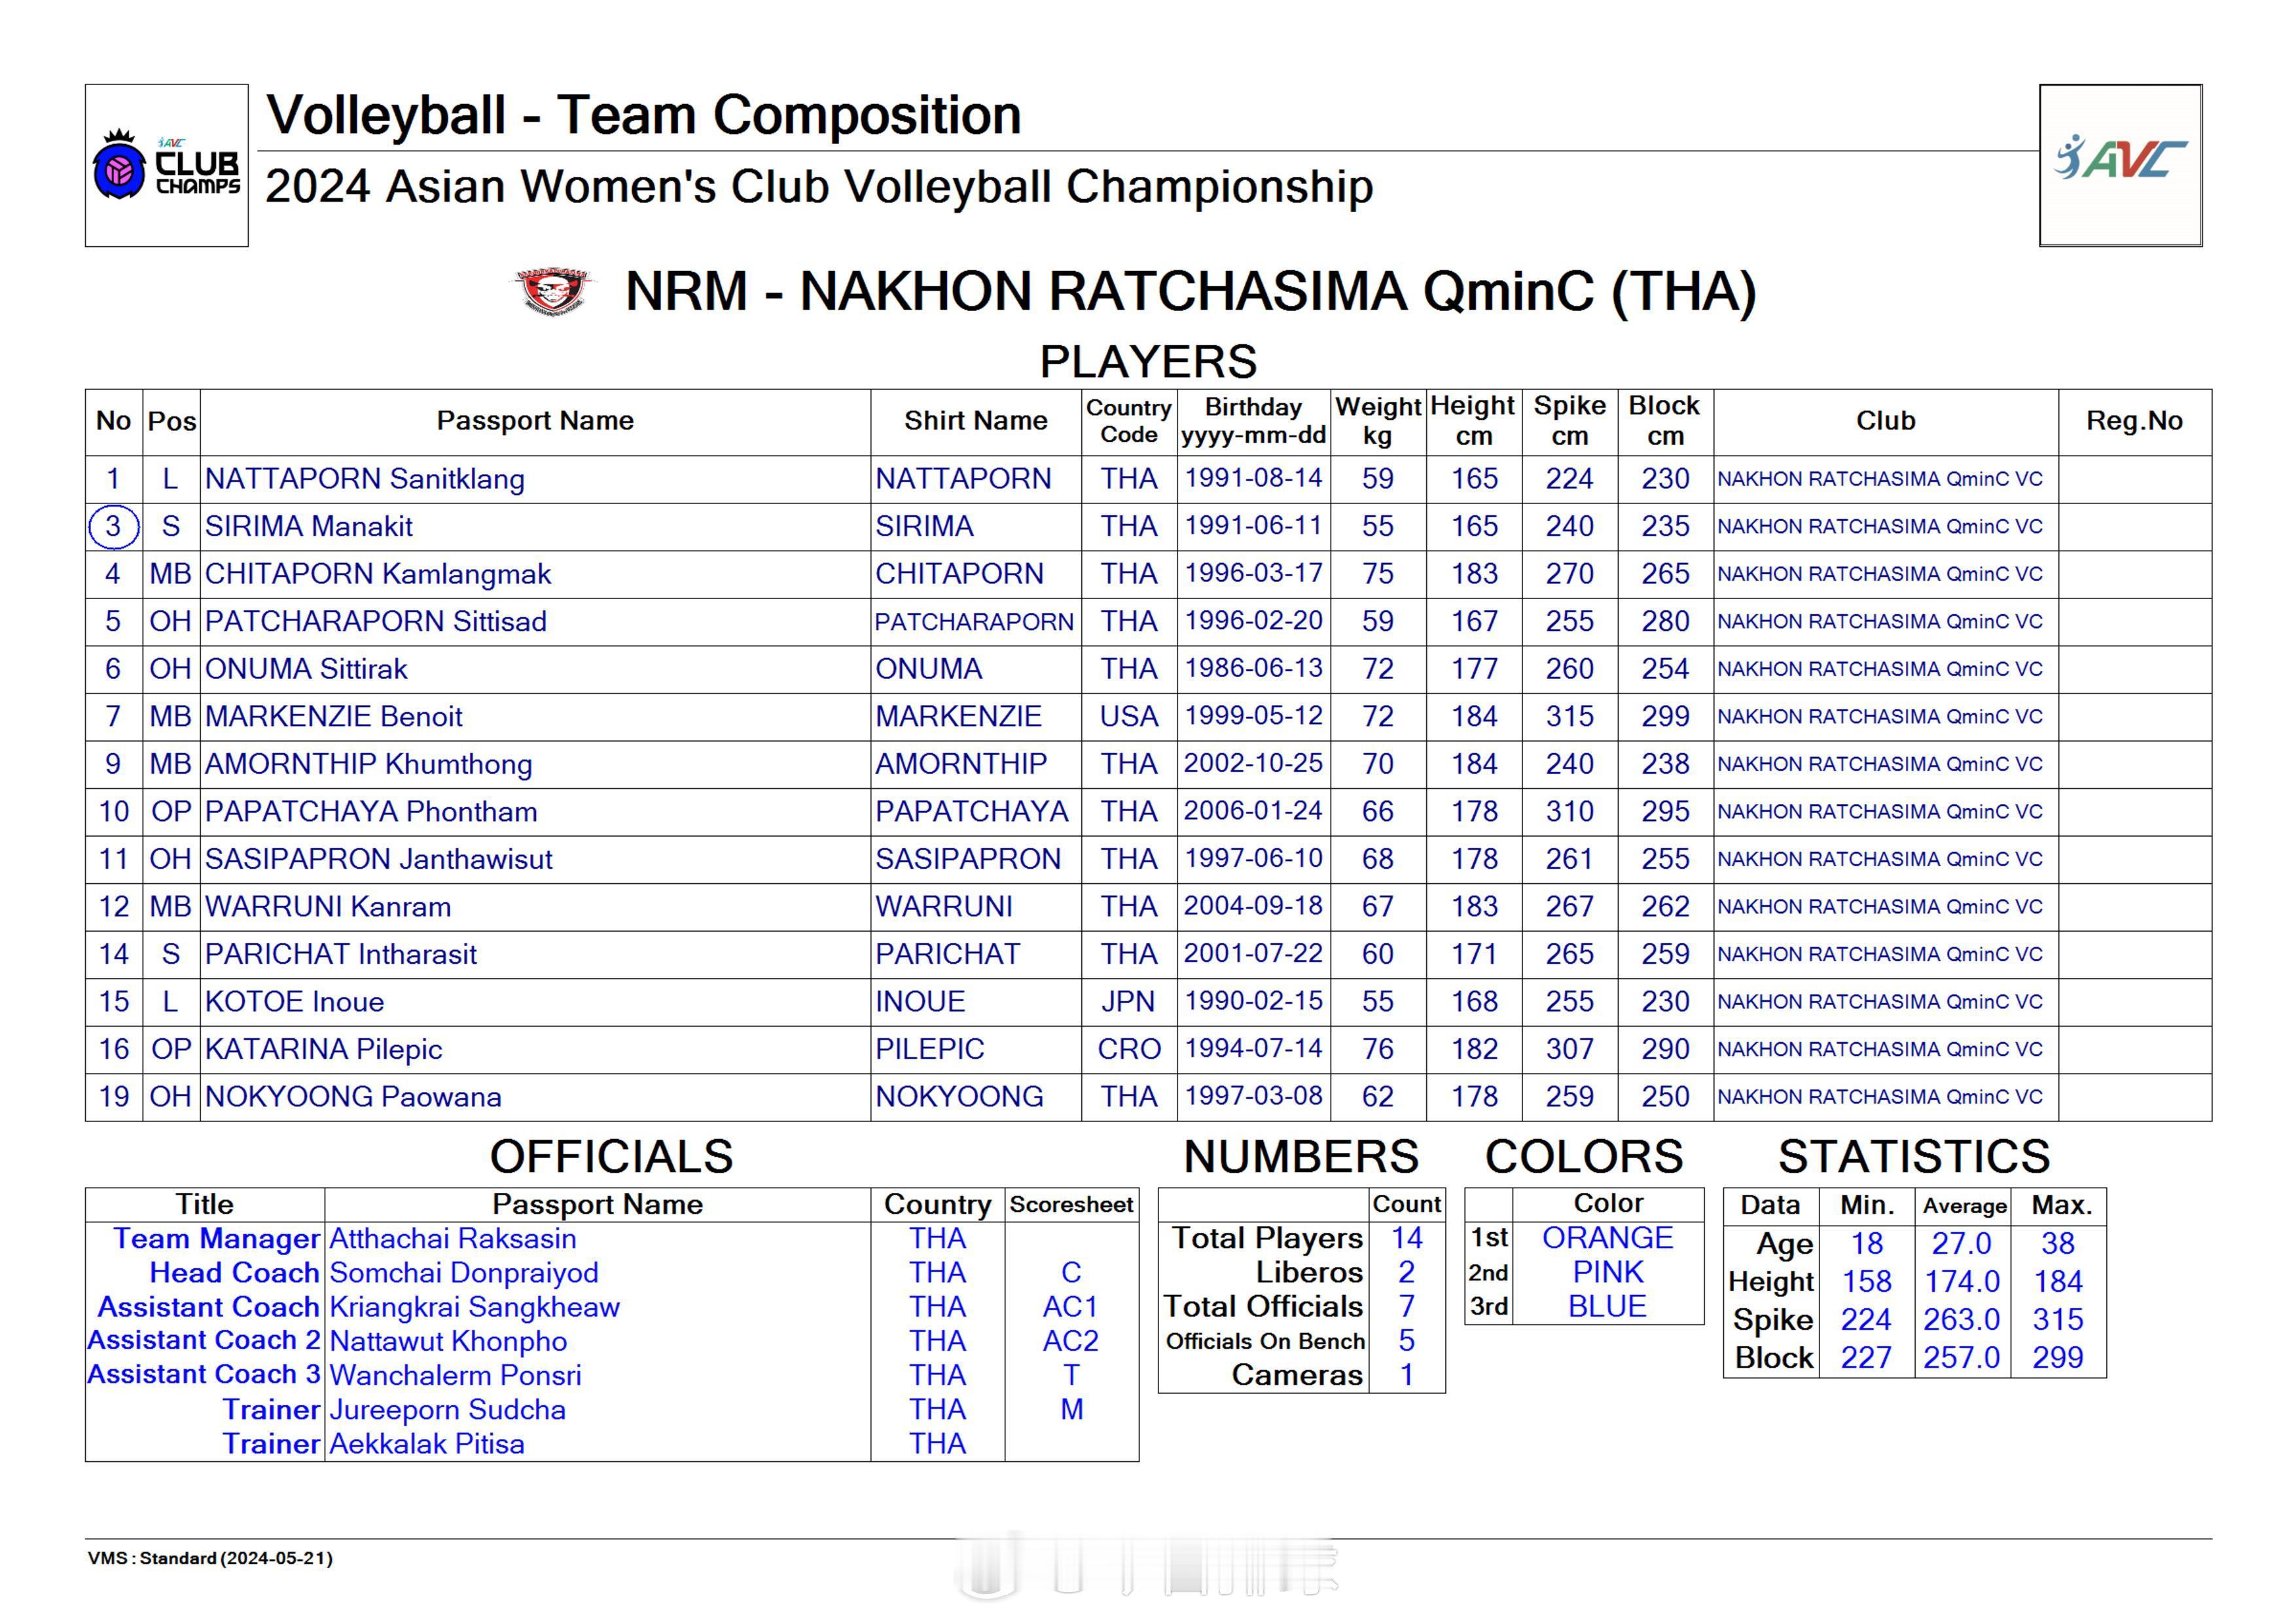Select PARICHAT Intharasit passport name
This screenshot has width=2296, height=1623.
341,954
